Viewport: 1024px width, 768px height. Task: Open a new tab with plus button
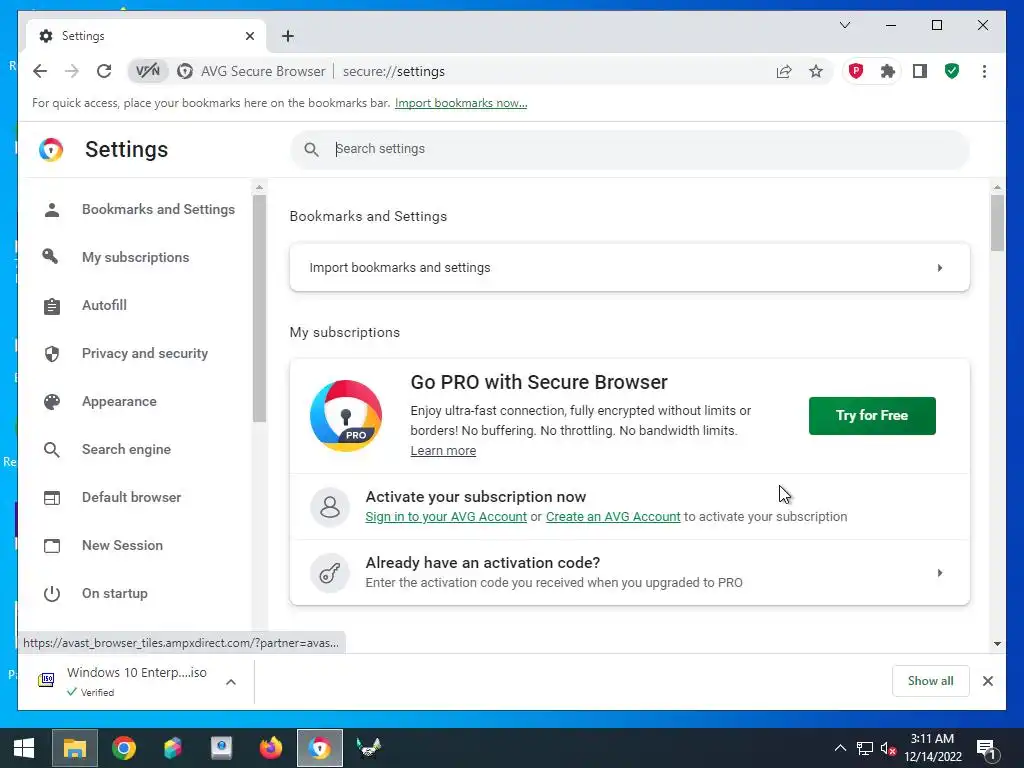point(288,36)
